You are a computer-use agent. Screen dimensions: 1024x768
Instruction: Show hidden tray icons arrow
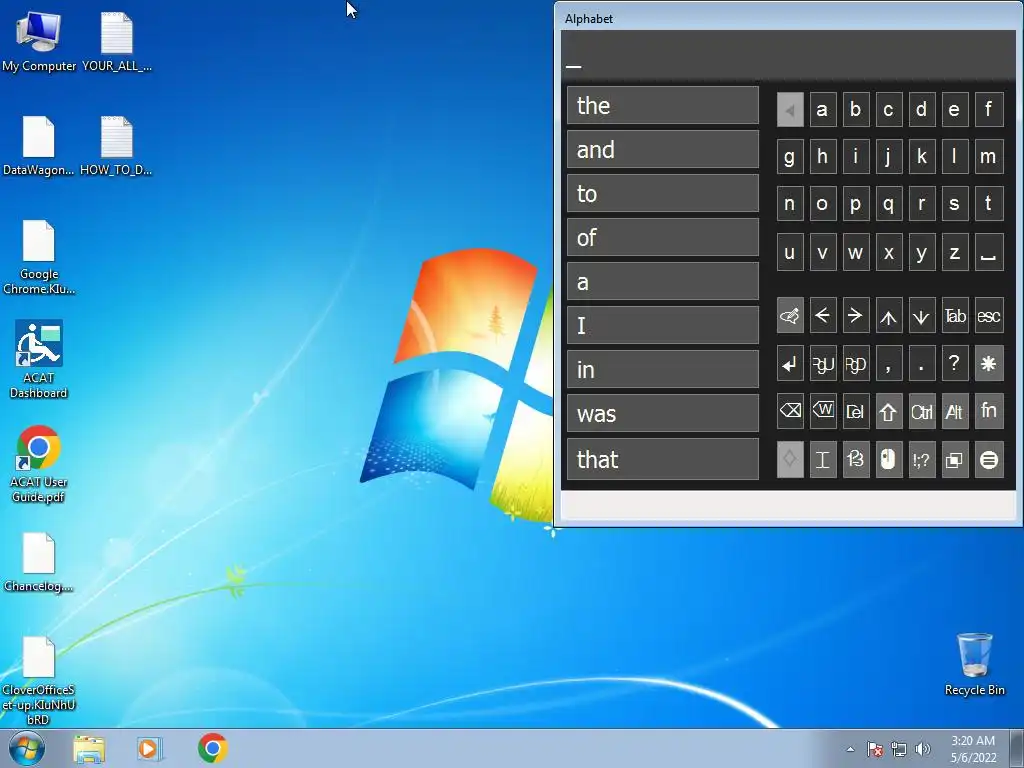pyautogui.click(x=850, y=749)
